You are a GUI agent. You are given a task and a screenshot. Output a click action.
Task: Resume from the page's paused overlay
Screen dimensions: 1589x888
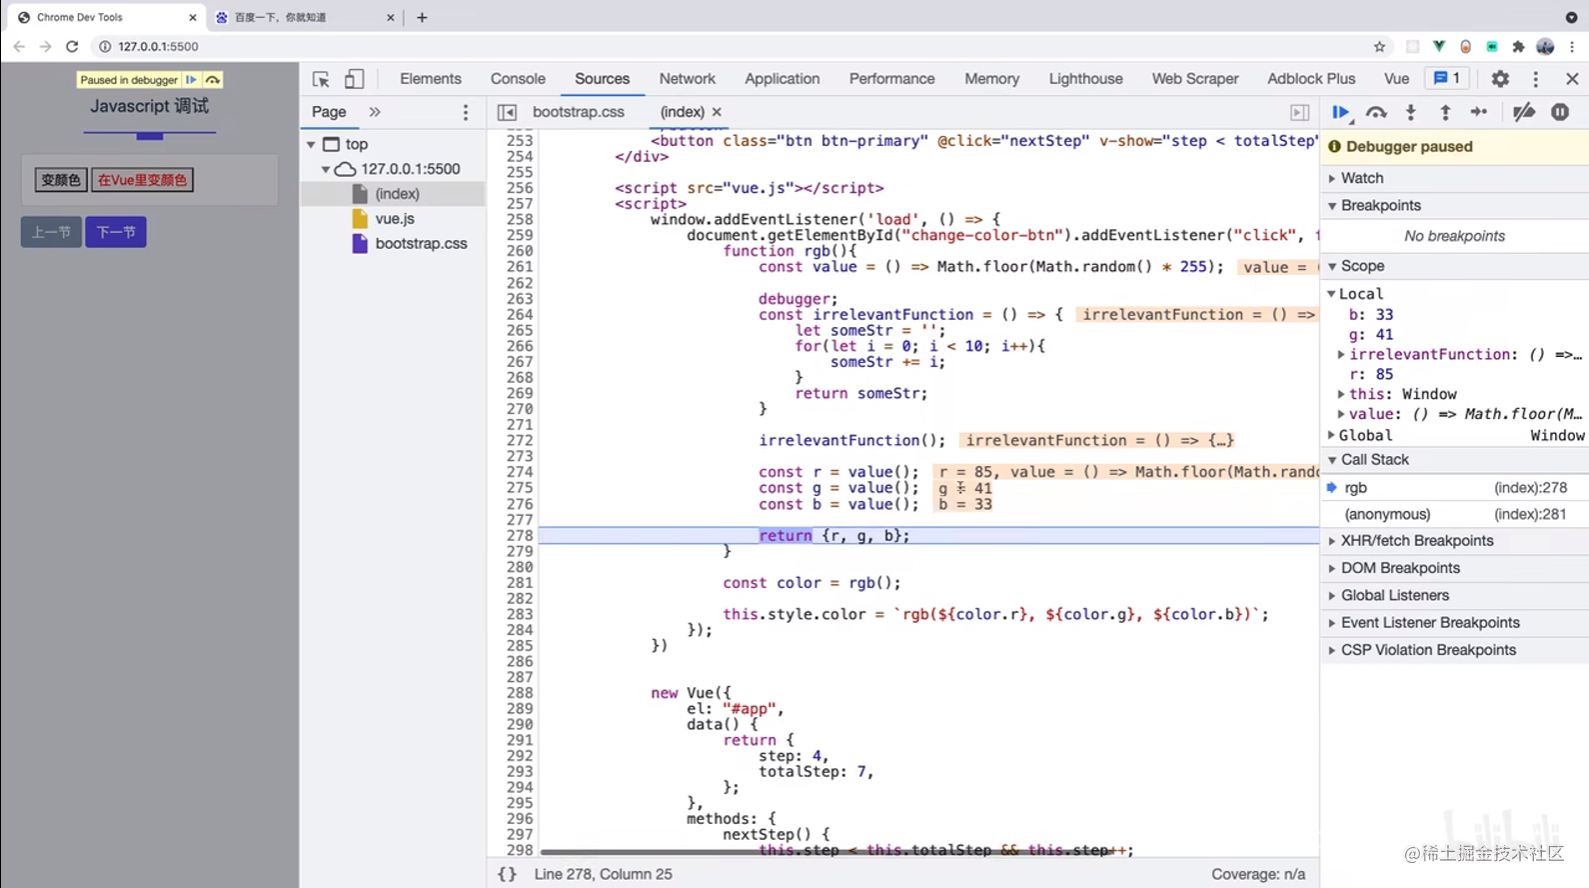pos(191,80)
